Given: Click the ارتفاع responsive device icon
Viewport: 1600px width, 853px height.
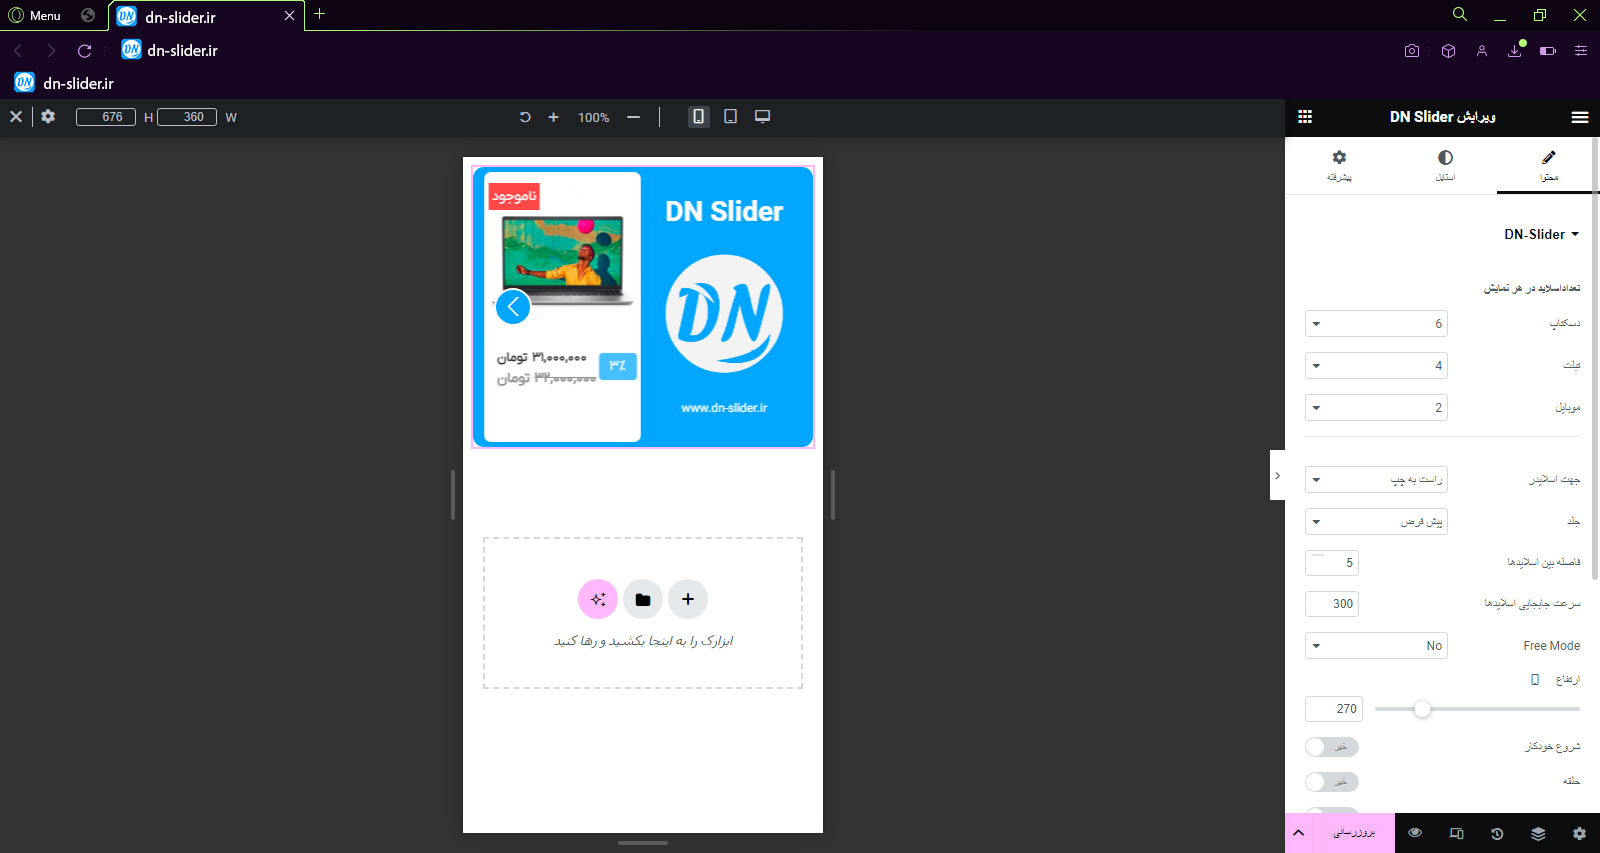Looking at the screenshot, I should pyautogui.click(x=1535, y=679).
